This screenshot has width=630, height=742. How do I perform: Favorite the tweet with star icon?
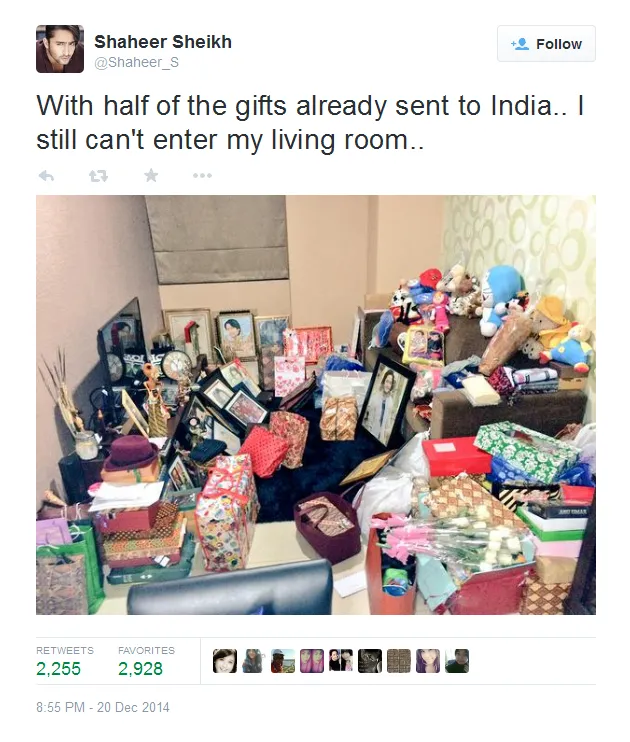coord(151,176)
